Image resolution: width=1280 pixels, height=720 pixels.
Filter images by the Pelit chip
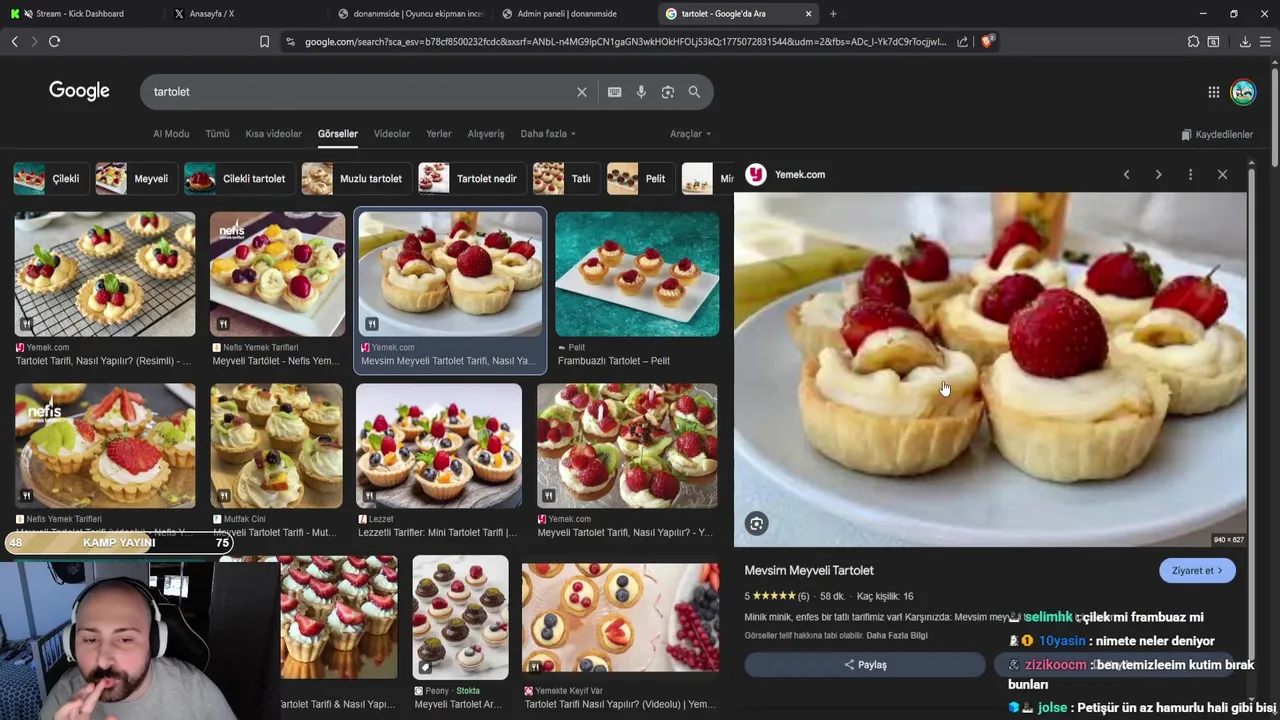(641, 179)
